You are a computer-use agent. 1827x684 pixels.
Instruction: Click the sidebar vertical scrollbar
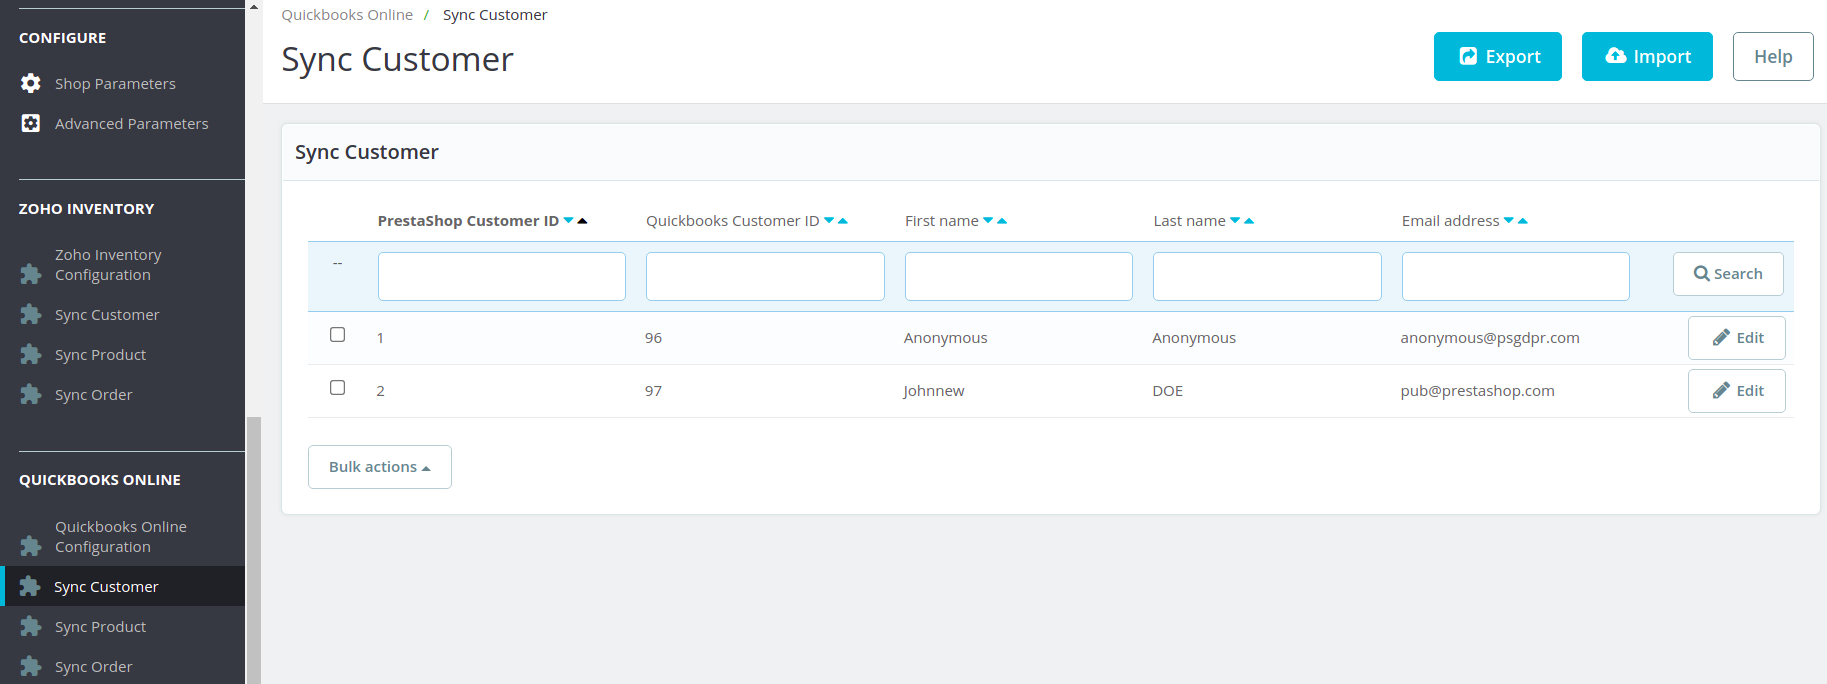(x=254, y=550)
